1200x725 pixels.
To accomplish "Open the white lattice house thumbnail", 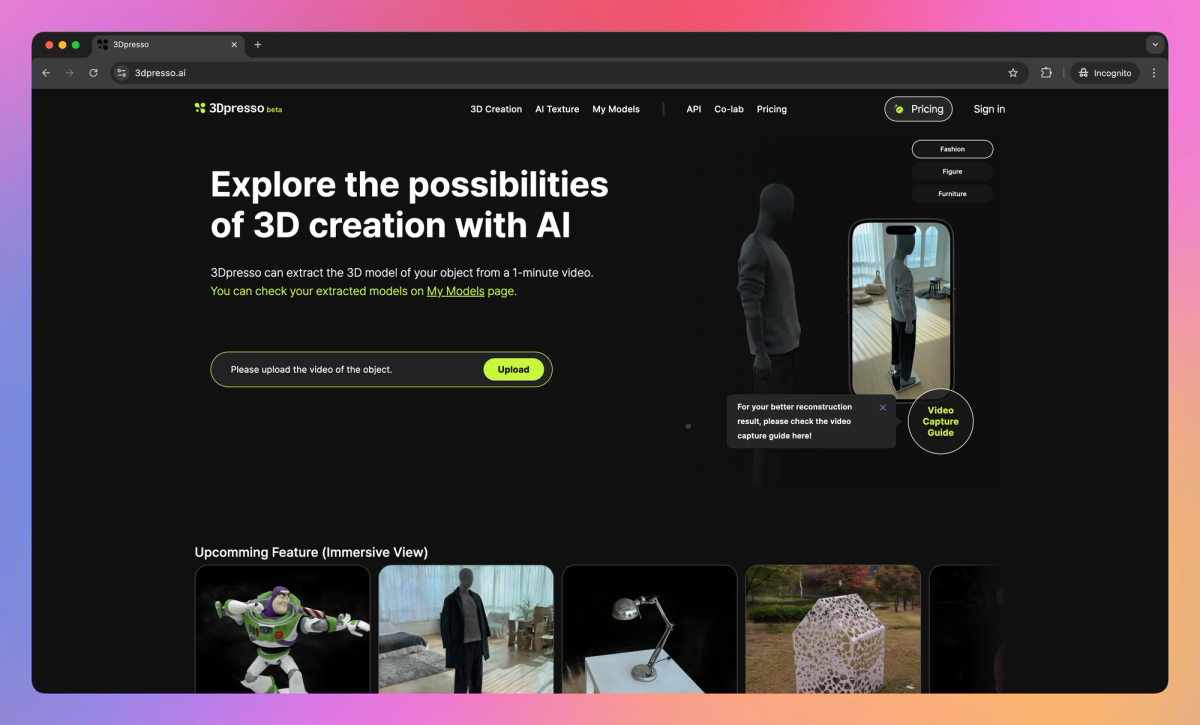I will [833, 628].
